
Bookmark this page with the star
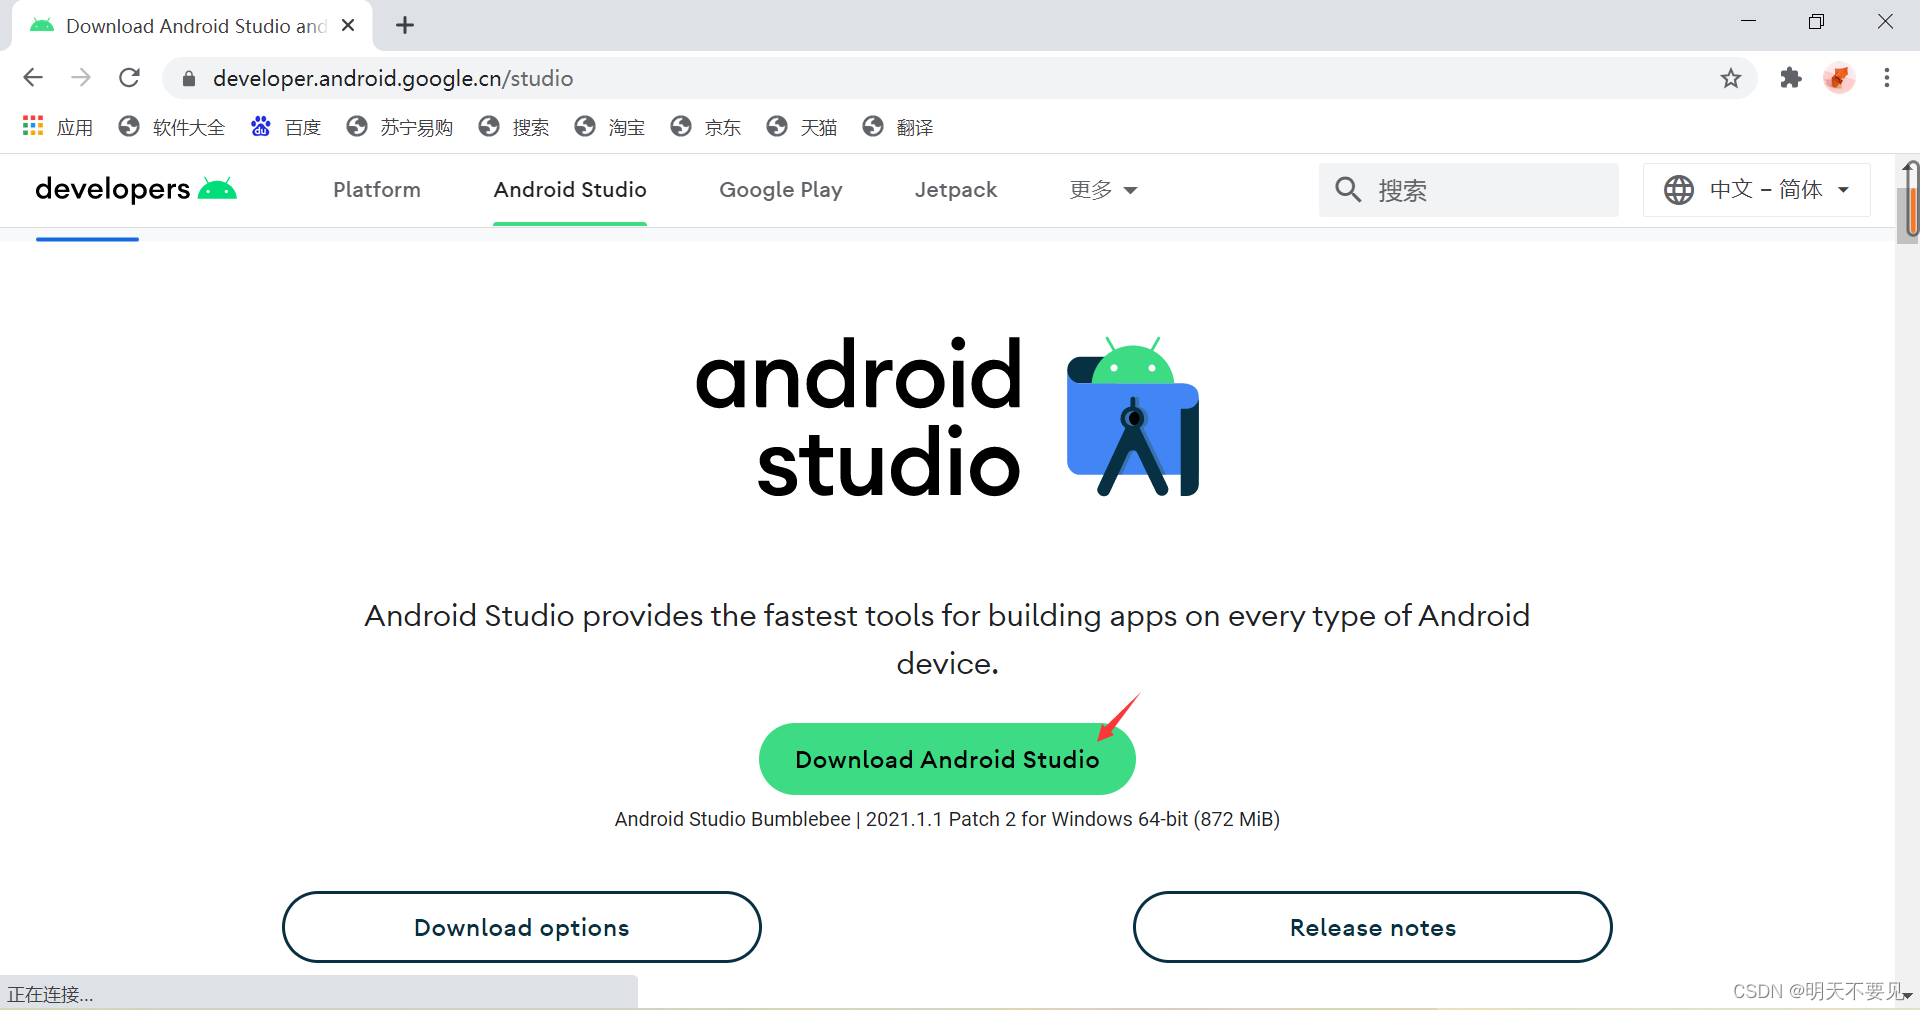coord(1731,78)
